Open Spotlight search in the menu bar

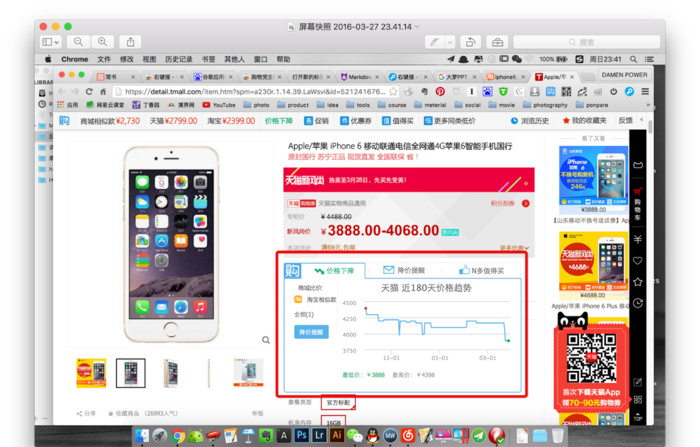tap(633, 59)
